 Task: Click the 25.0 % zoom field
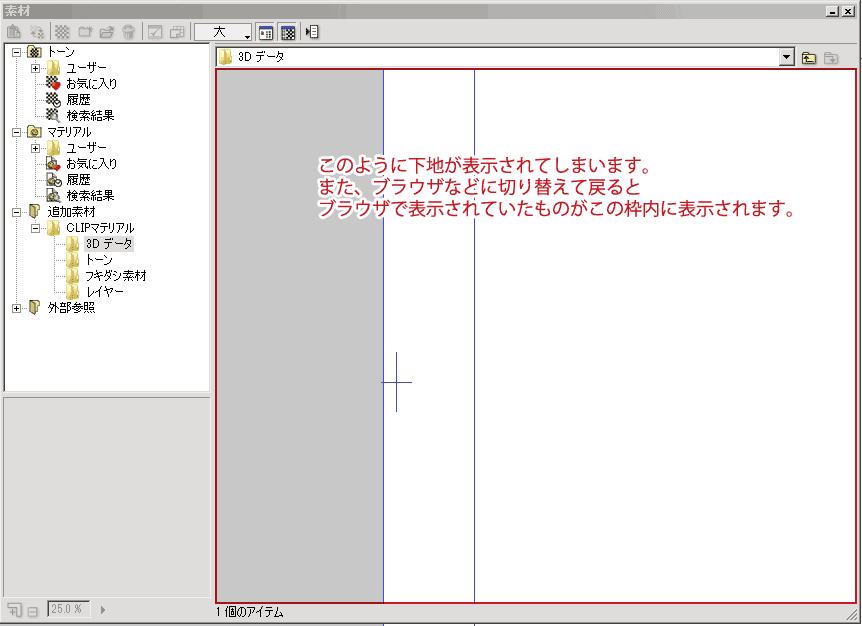[68, 609]
